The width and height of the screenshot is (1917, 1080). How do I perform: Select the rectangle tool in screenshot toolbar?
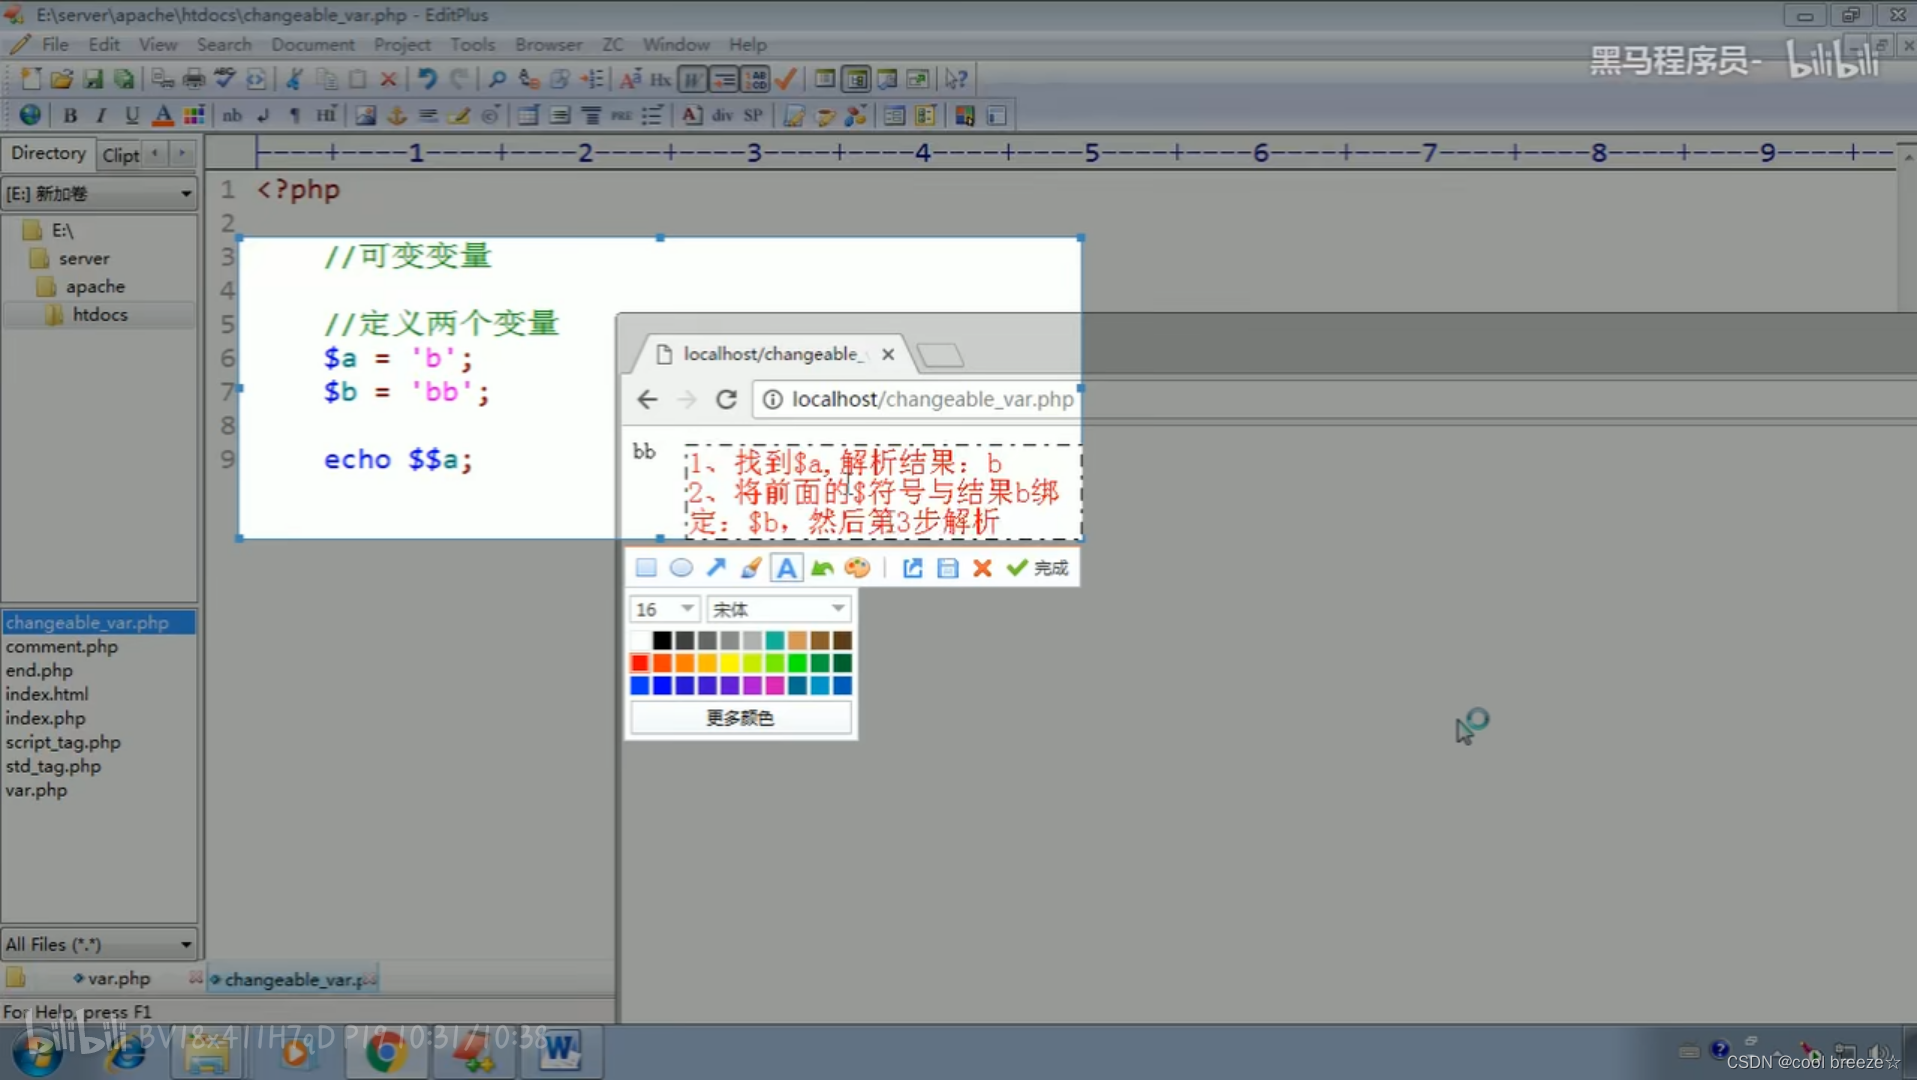(x=646, y=568)
